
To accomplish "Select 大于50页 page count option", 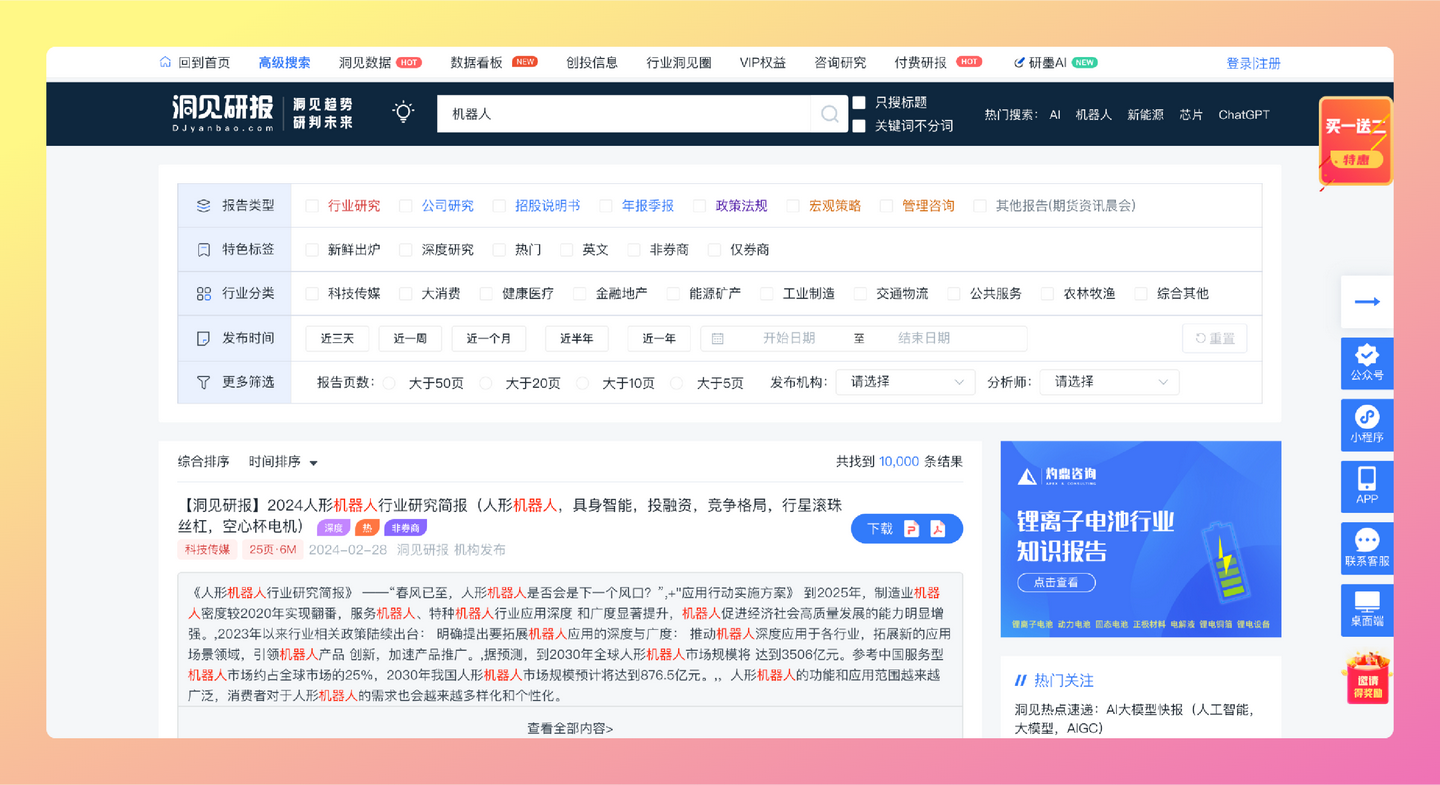I will pos(390,383).
